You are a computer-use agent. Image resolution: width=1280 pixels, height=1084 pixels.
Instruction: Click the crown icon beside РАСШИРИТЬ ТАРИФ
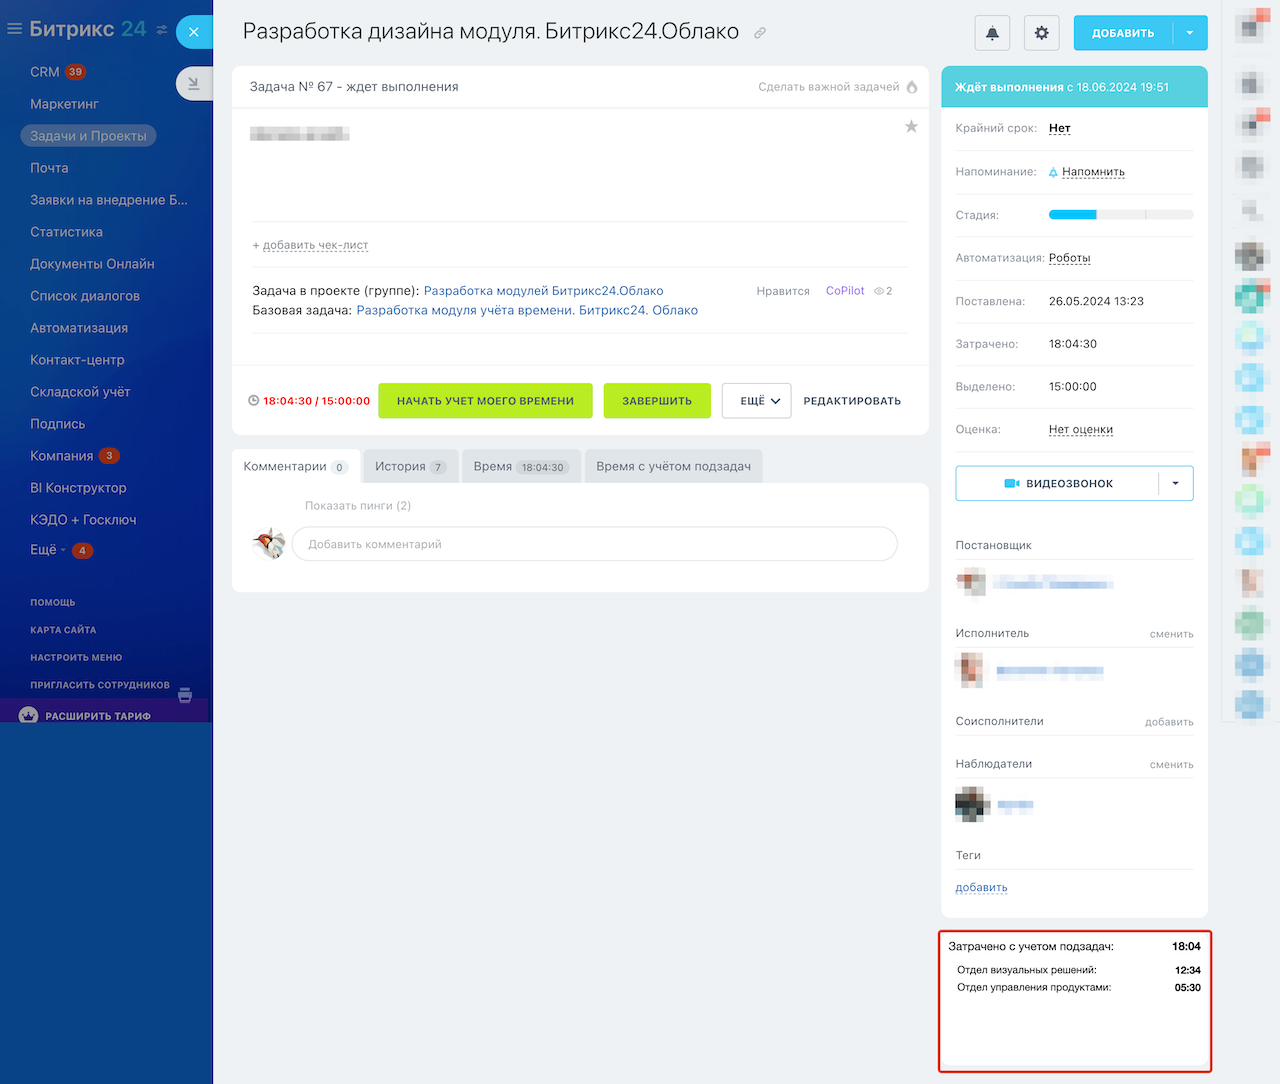[x=28, y=716]
